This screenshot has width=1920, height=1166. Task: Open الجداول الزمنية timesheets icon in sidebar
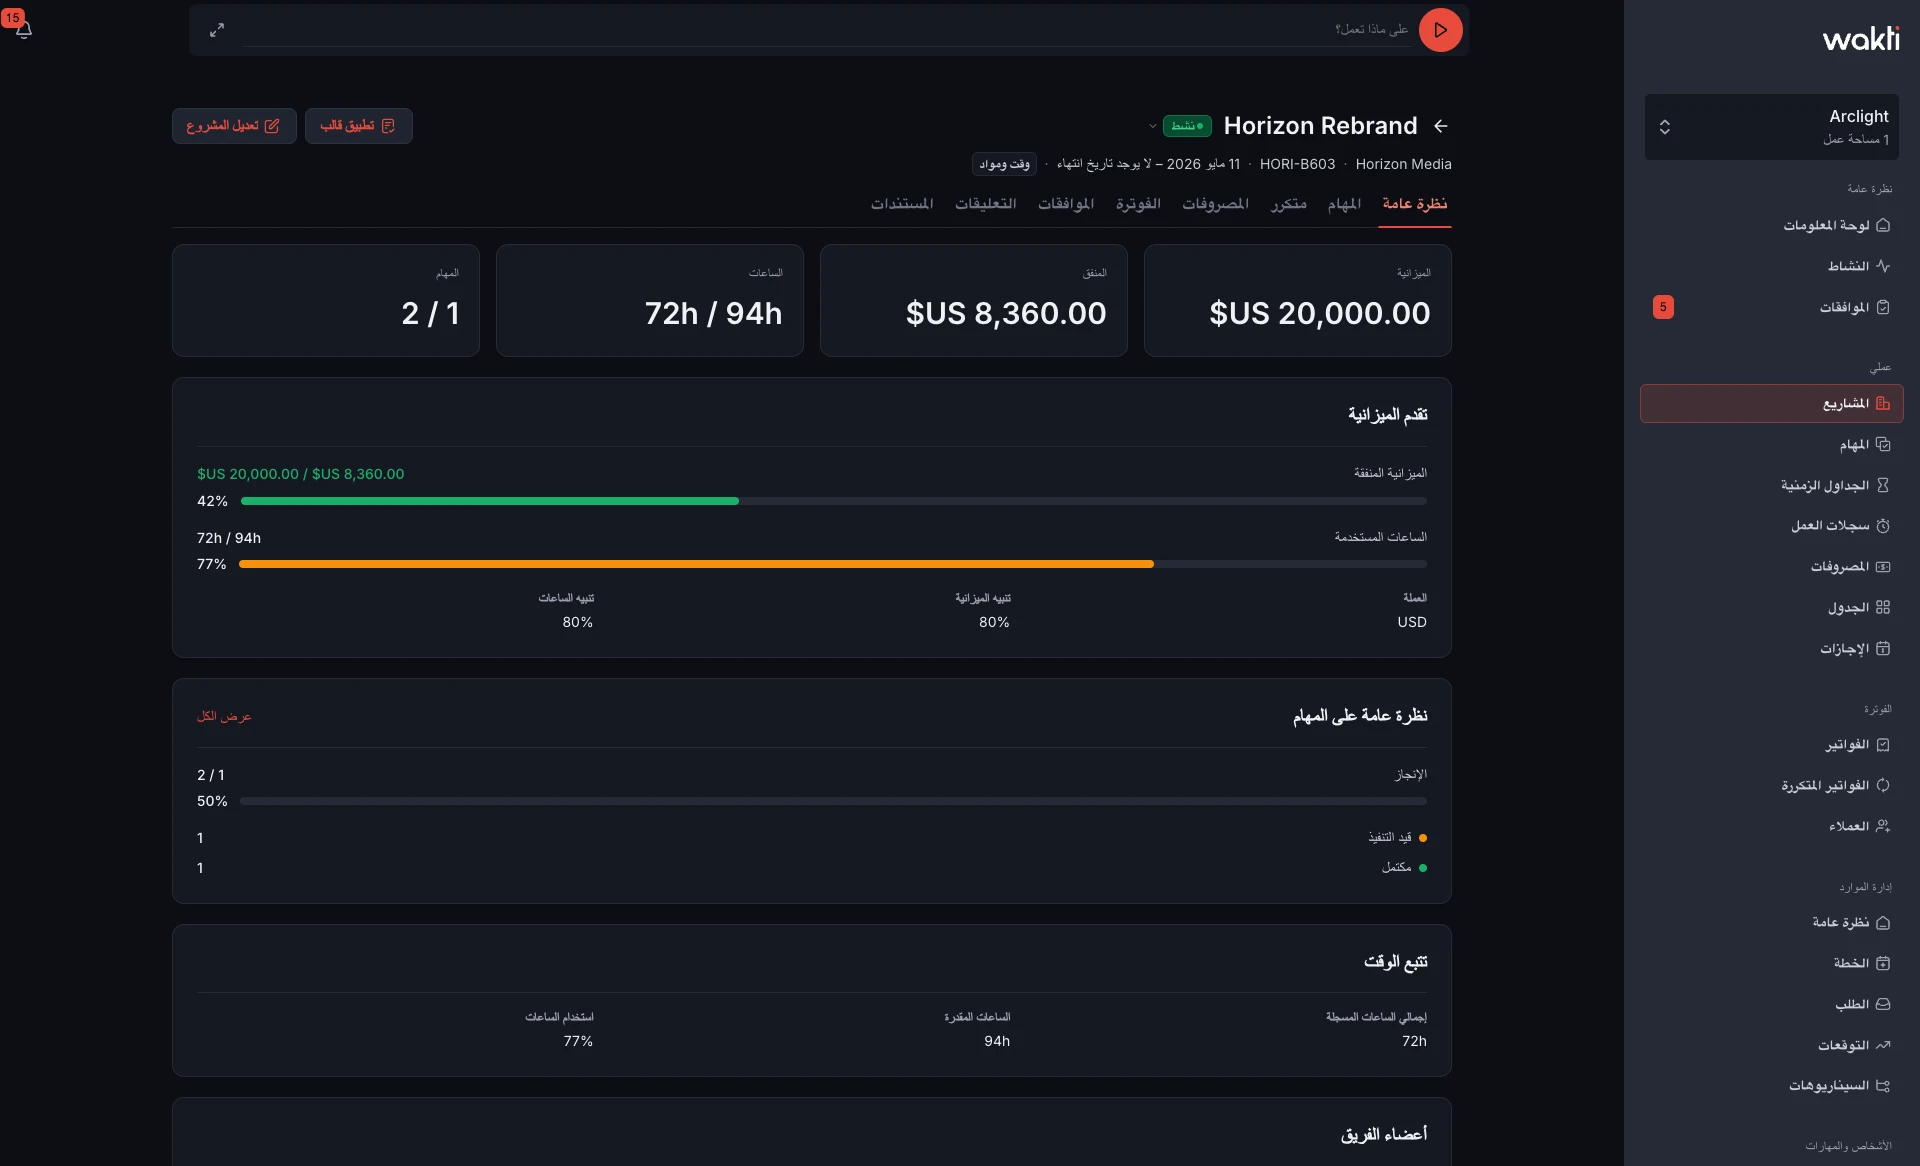(1883, 485)
